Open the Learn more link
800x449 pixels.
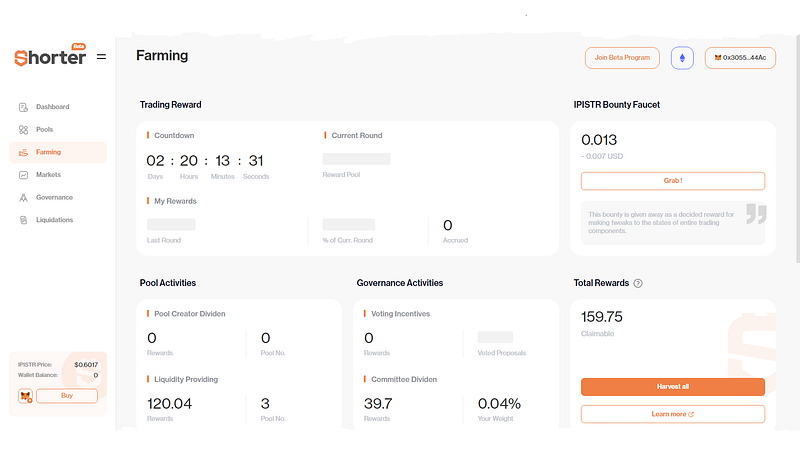[x=672, y=414]
